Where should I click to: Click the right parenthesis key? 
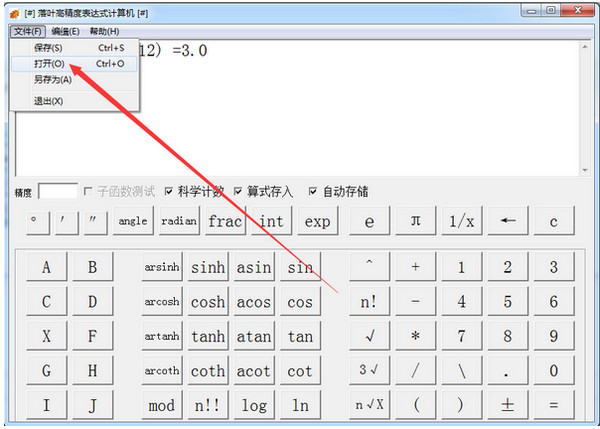461,405
